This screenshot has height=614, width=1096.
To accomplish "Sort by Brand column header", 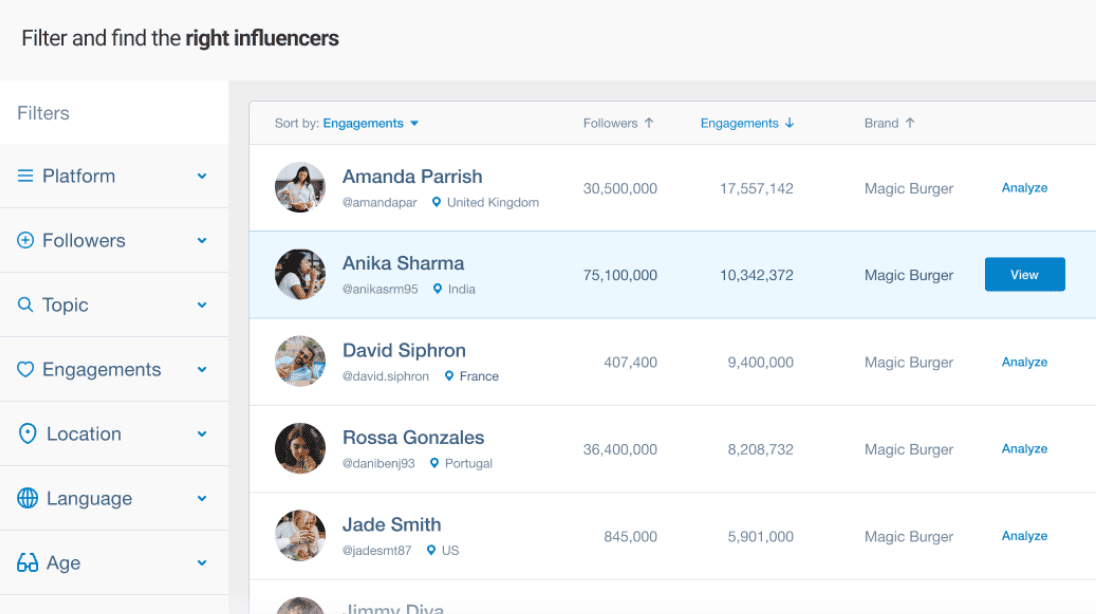I will pos(889,123).
